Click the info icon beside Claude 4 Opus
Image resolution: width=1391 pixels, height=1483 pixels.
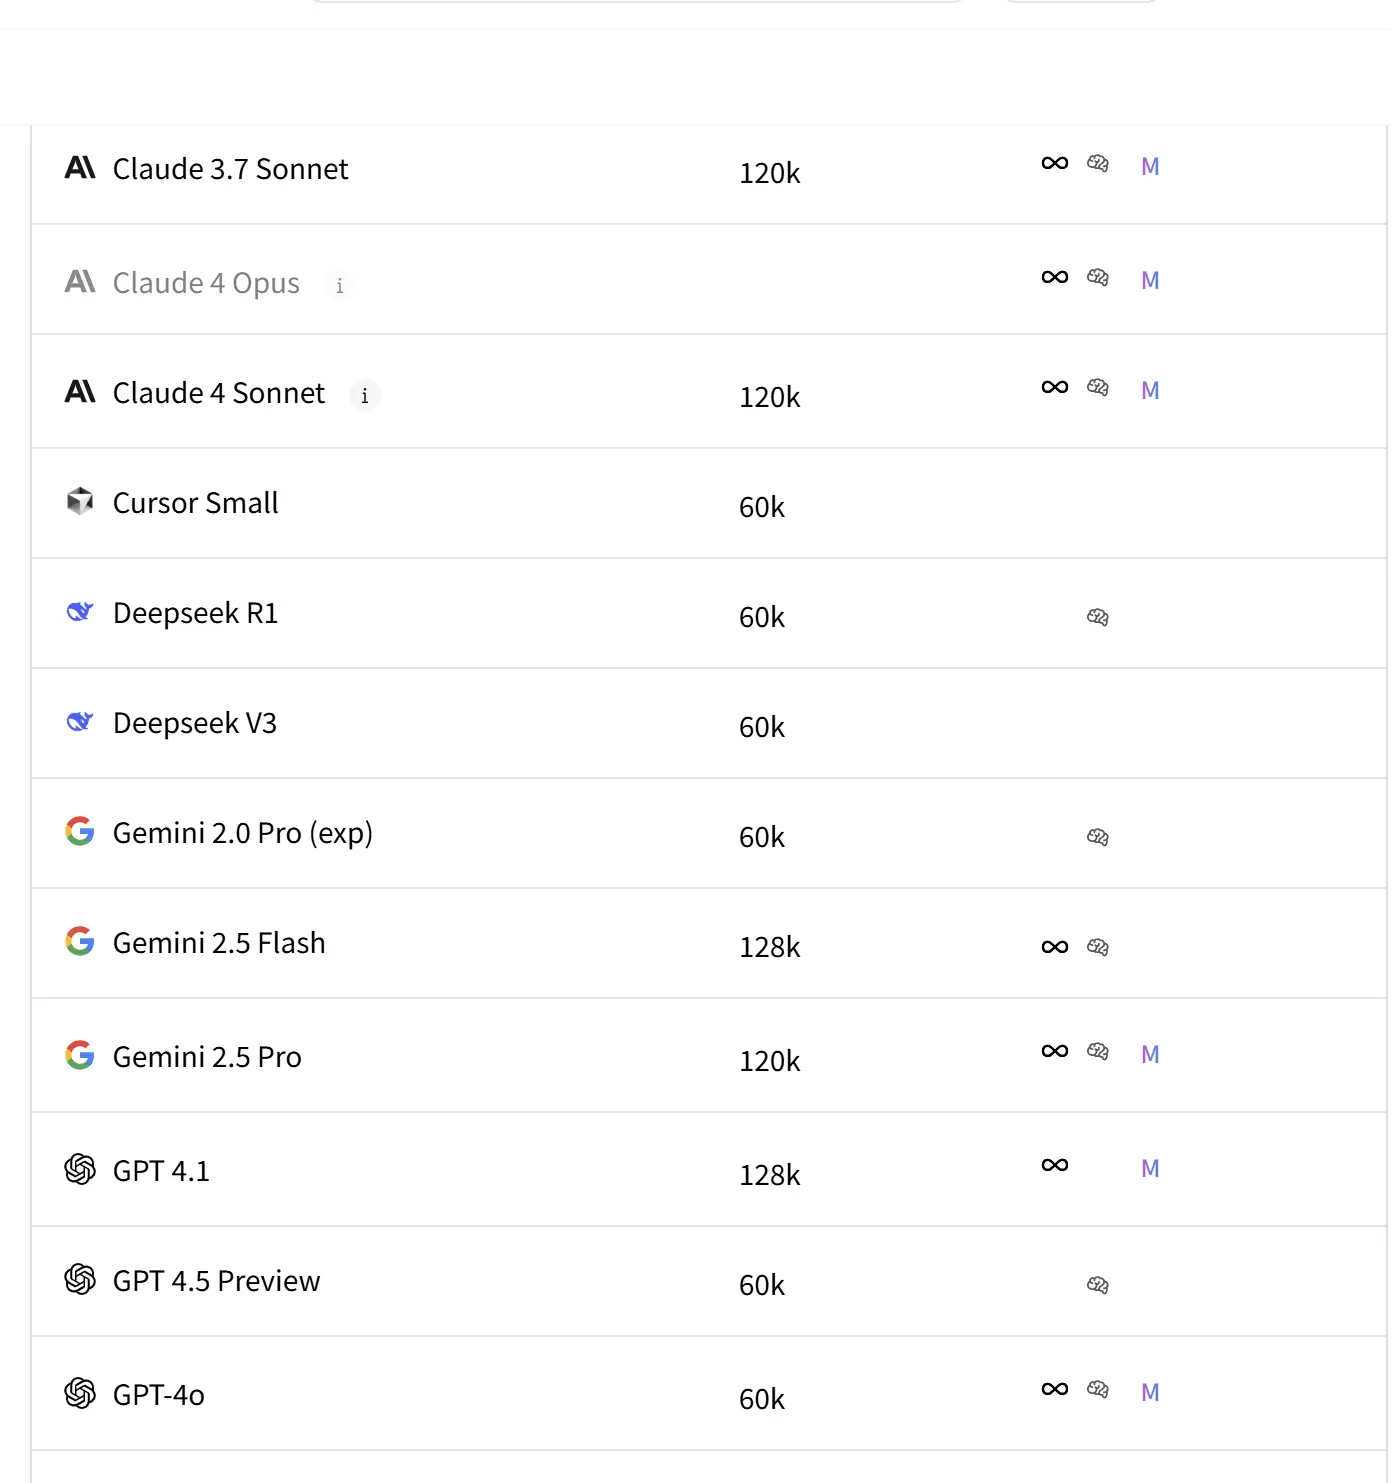[x=340, y=286]
